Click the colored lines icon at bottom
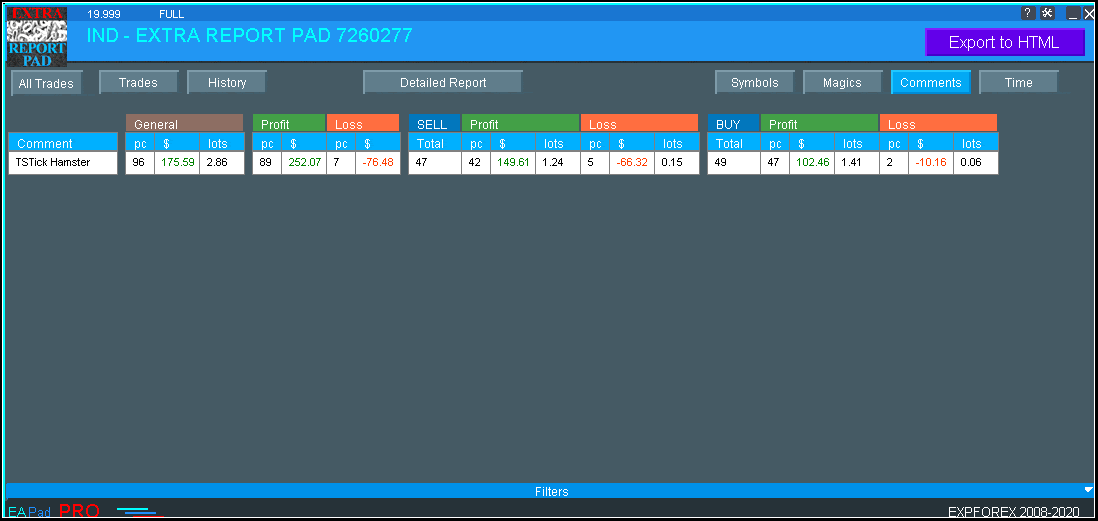 [138, 511]
